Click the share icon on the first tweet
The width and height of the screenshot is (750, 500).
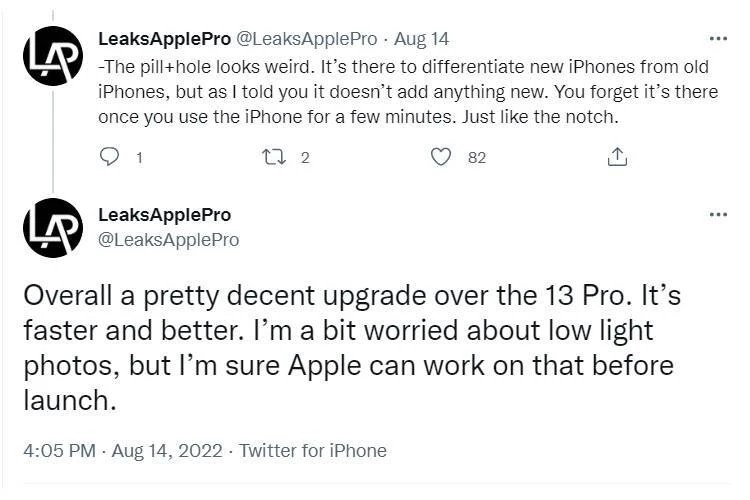617,157
